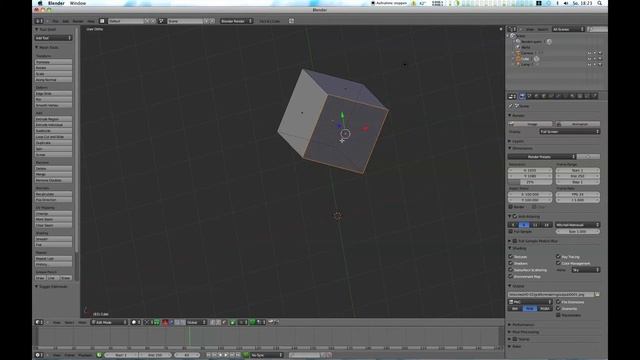The width and height of the screenshot is (640, 360).
Task: Open the Window menu in macOS menu bar
Action: click(x=78, y=3)
